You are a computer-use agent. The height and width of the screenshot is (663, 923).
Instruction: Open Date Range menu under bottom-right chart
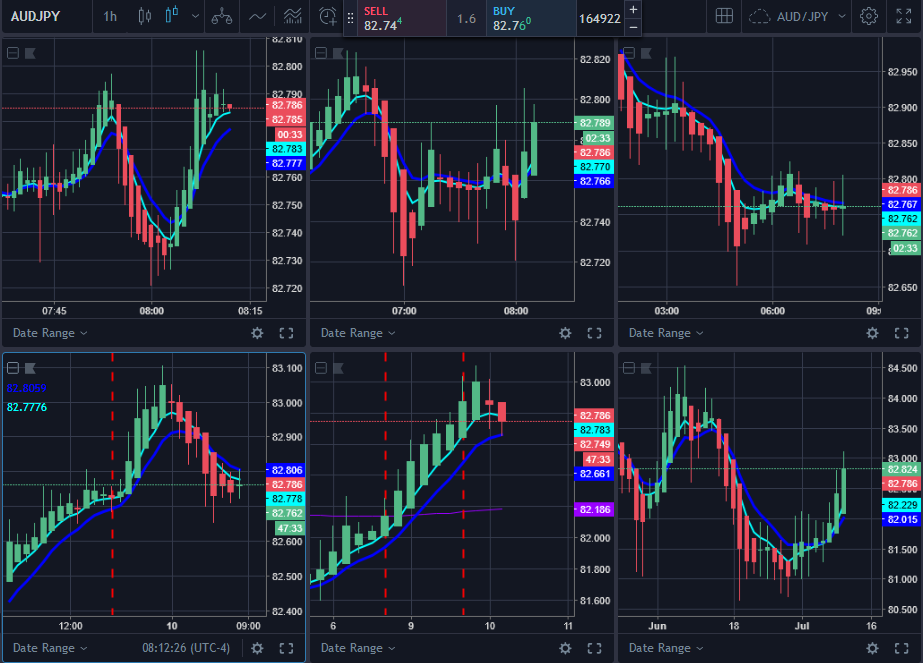[x=666, y=648]
